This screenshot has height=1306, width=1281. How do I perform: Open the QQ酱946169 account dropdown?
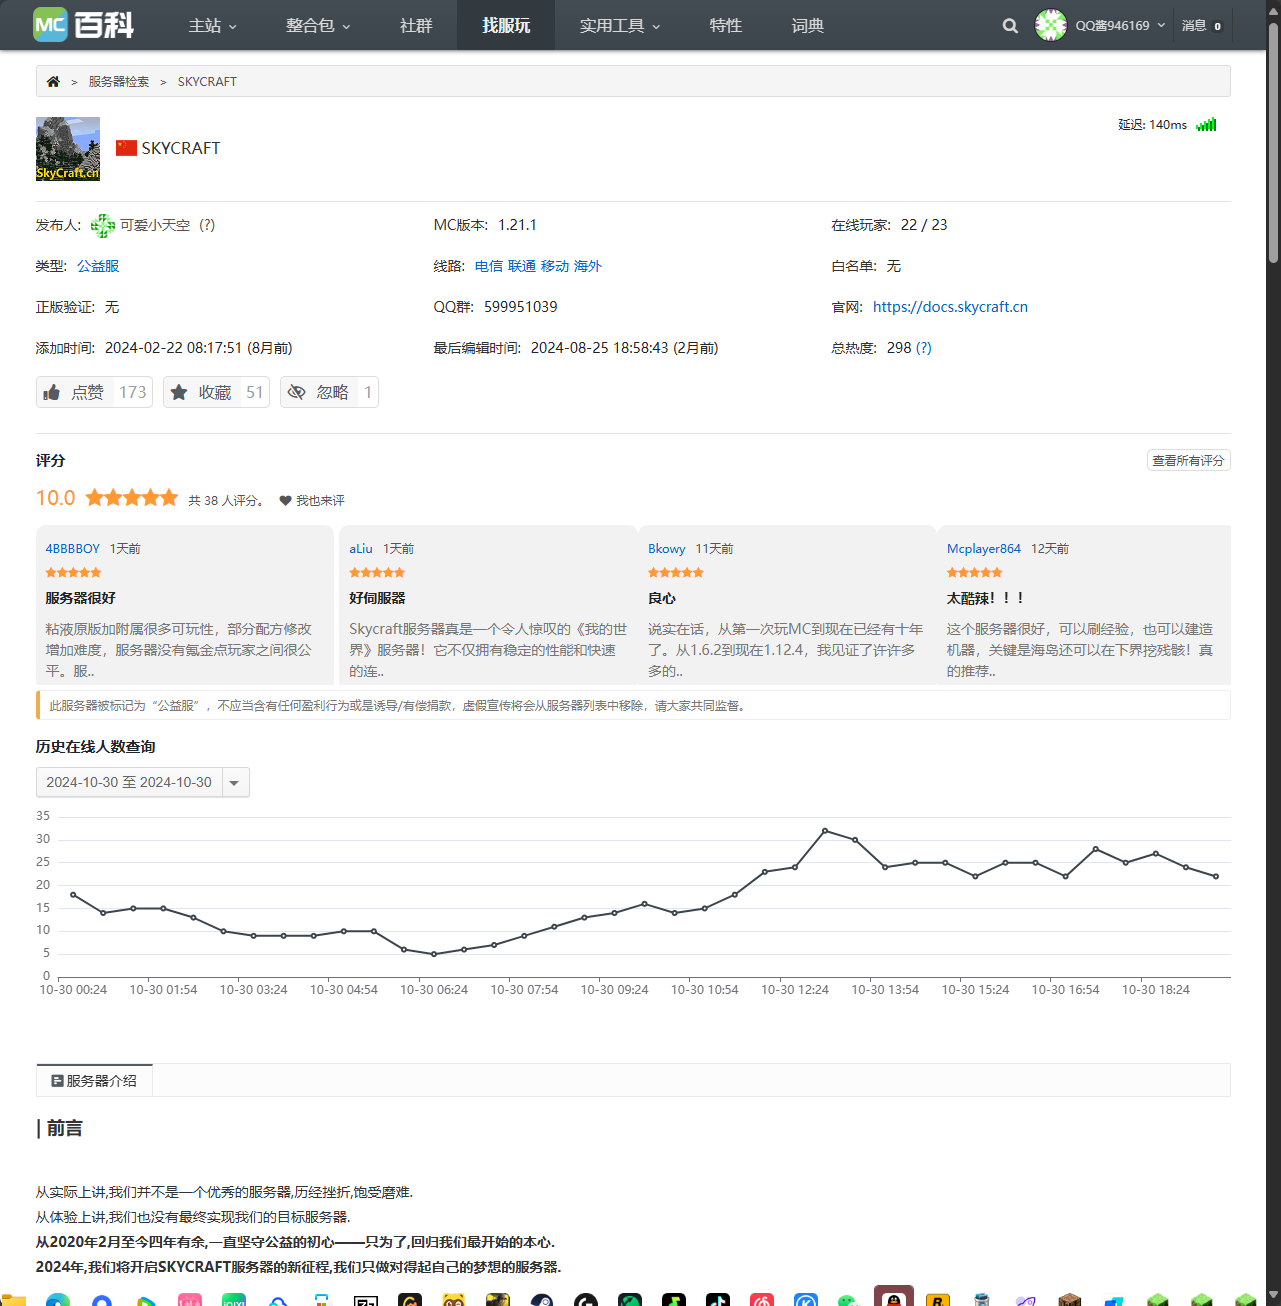pos(1120,26)
